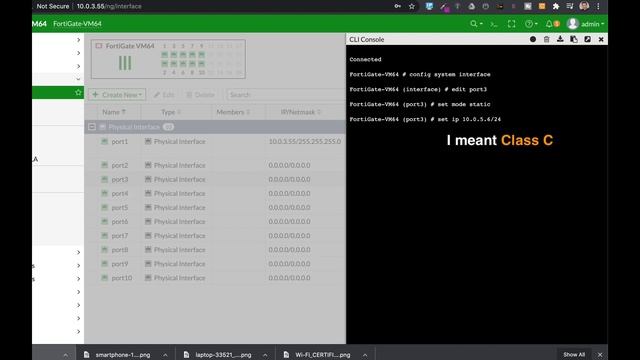Start recording CLI commands
Viewport: 640px width, 360px height.
click(x=533, y=39)
